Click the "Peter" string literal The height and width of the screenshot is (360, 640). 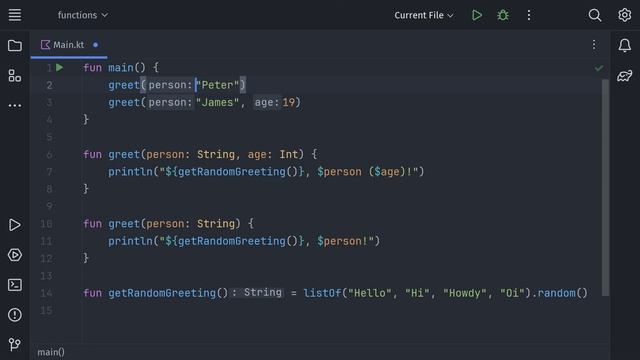coord(217,85)
